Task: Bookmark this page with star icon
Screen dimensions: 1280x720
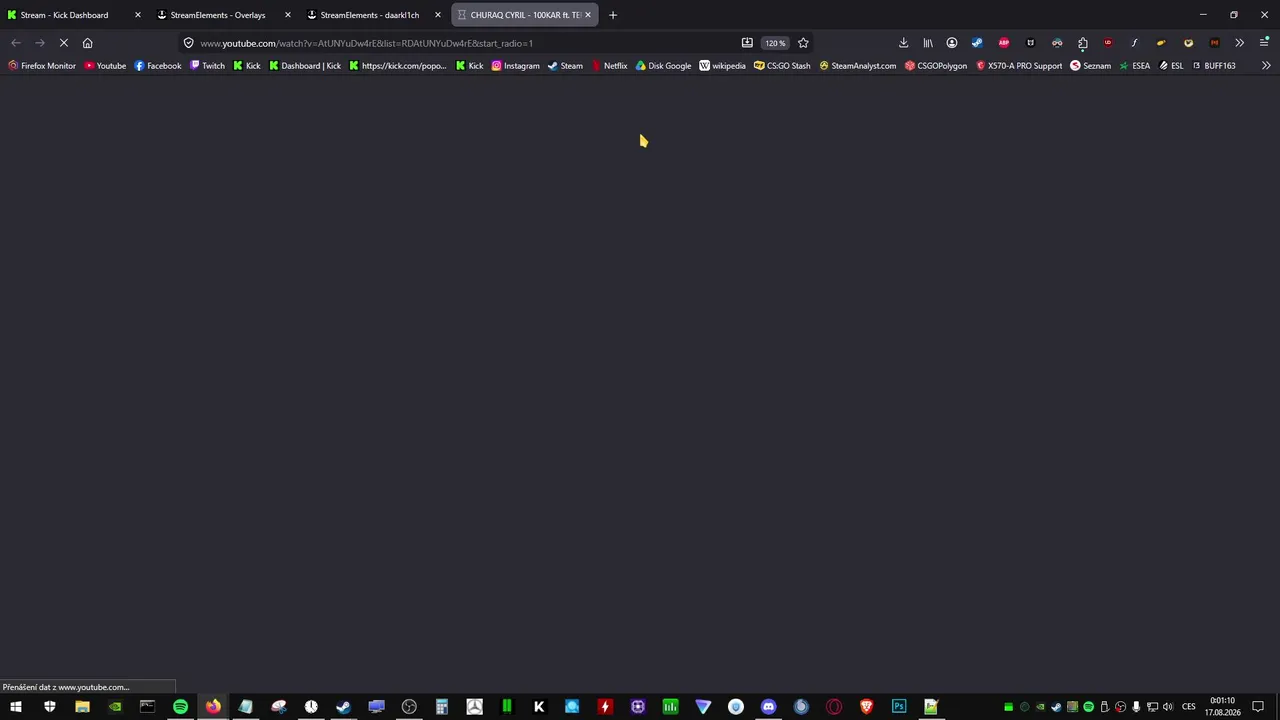Action: pos(803,43)
